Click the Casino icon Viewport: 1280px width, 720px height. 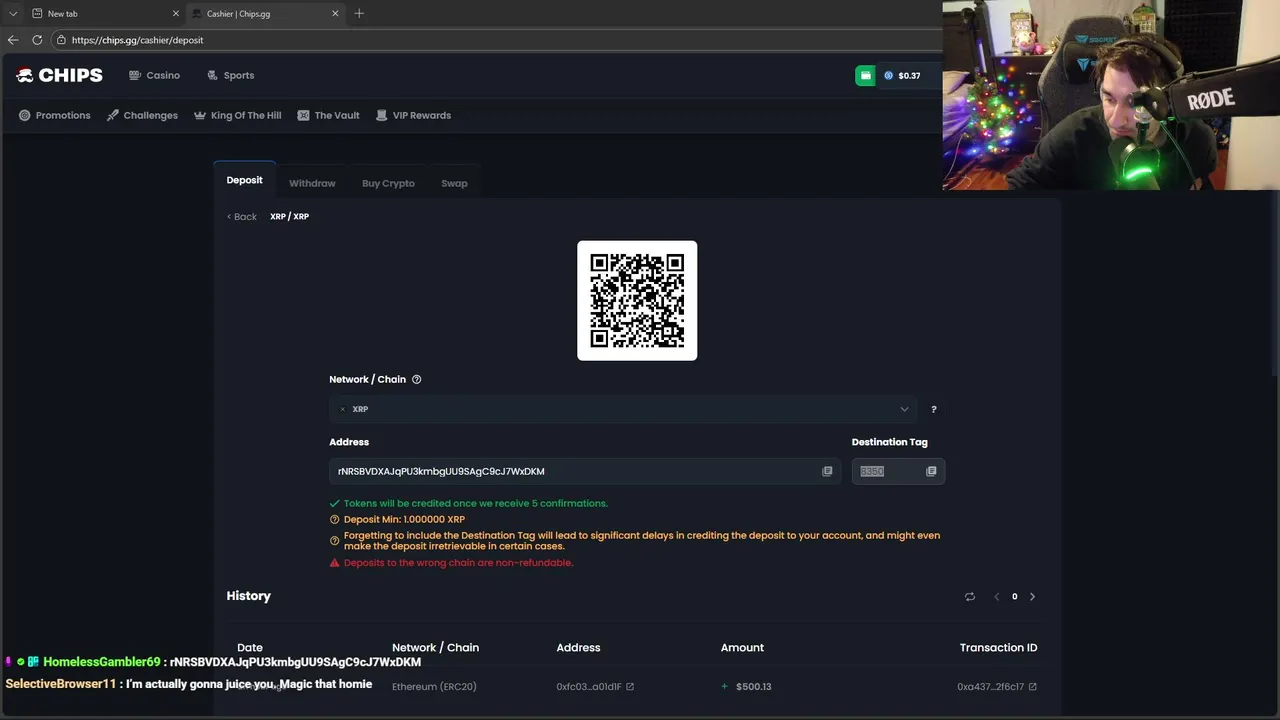pyautogui.click(x=135, y=75)
